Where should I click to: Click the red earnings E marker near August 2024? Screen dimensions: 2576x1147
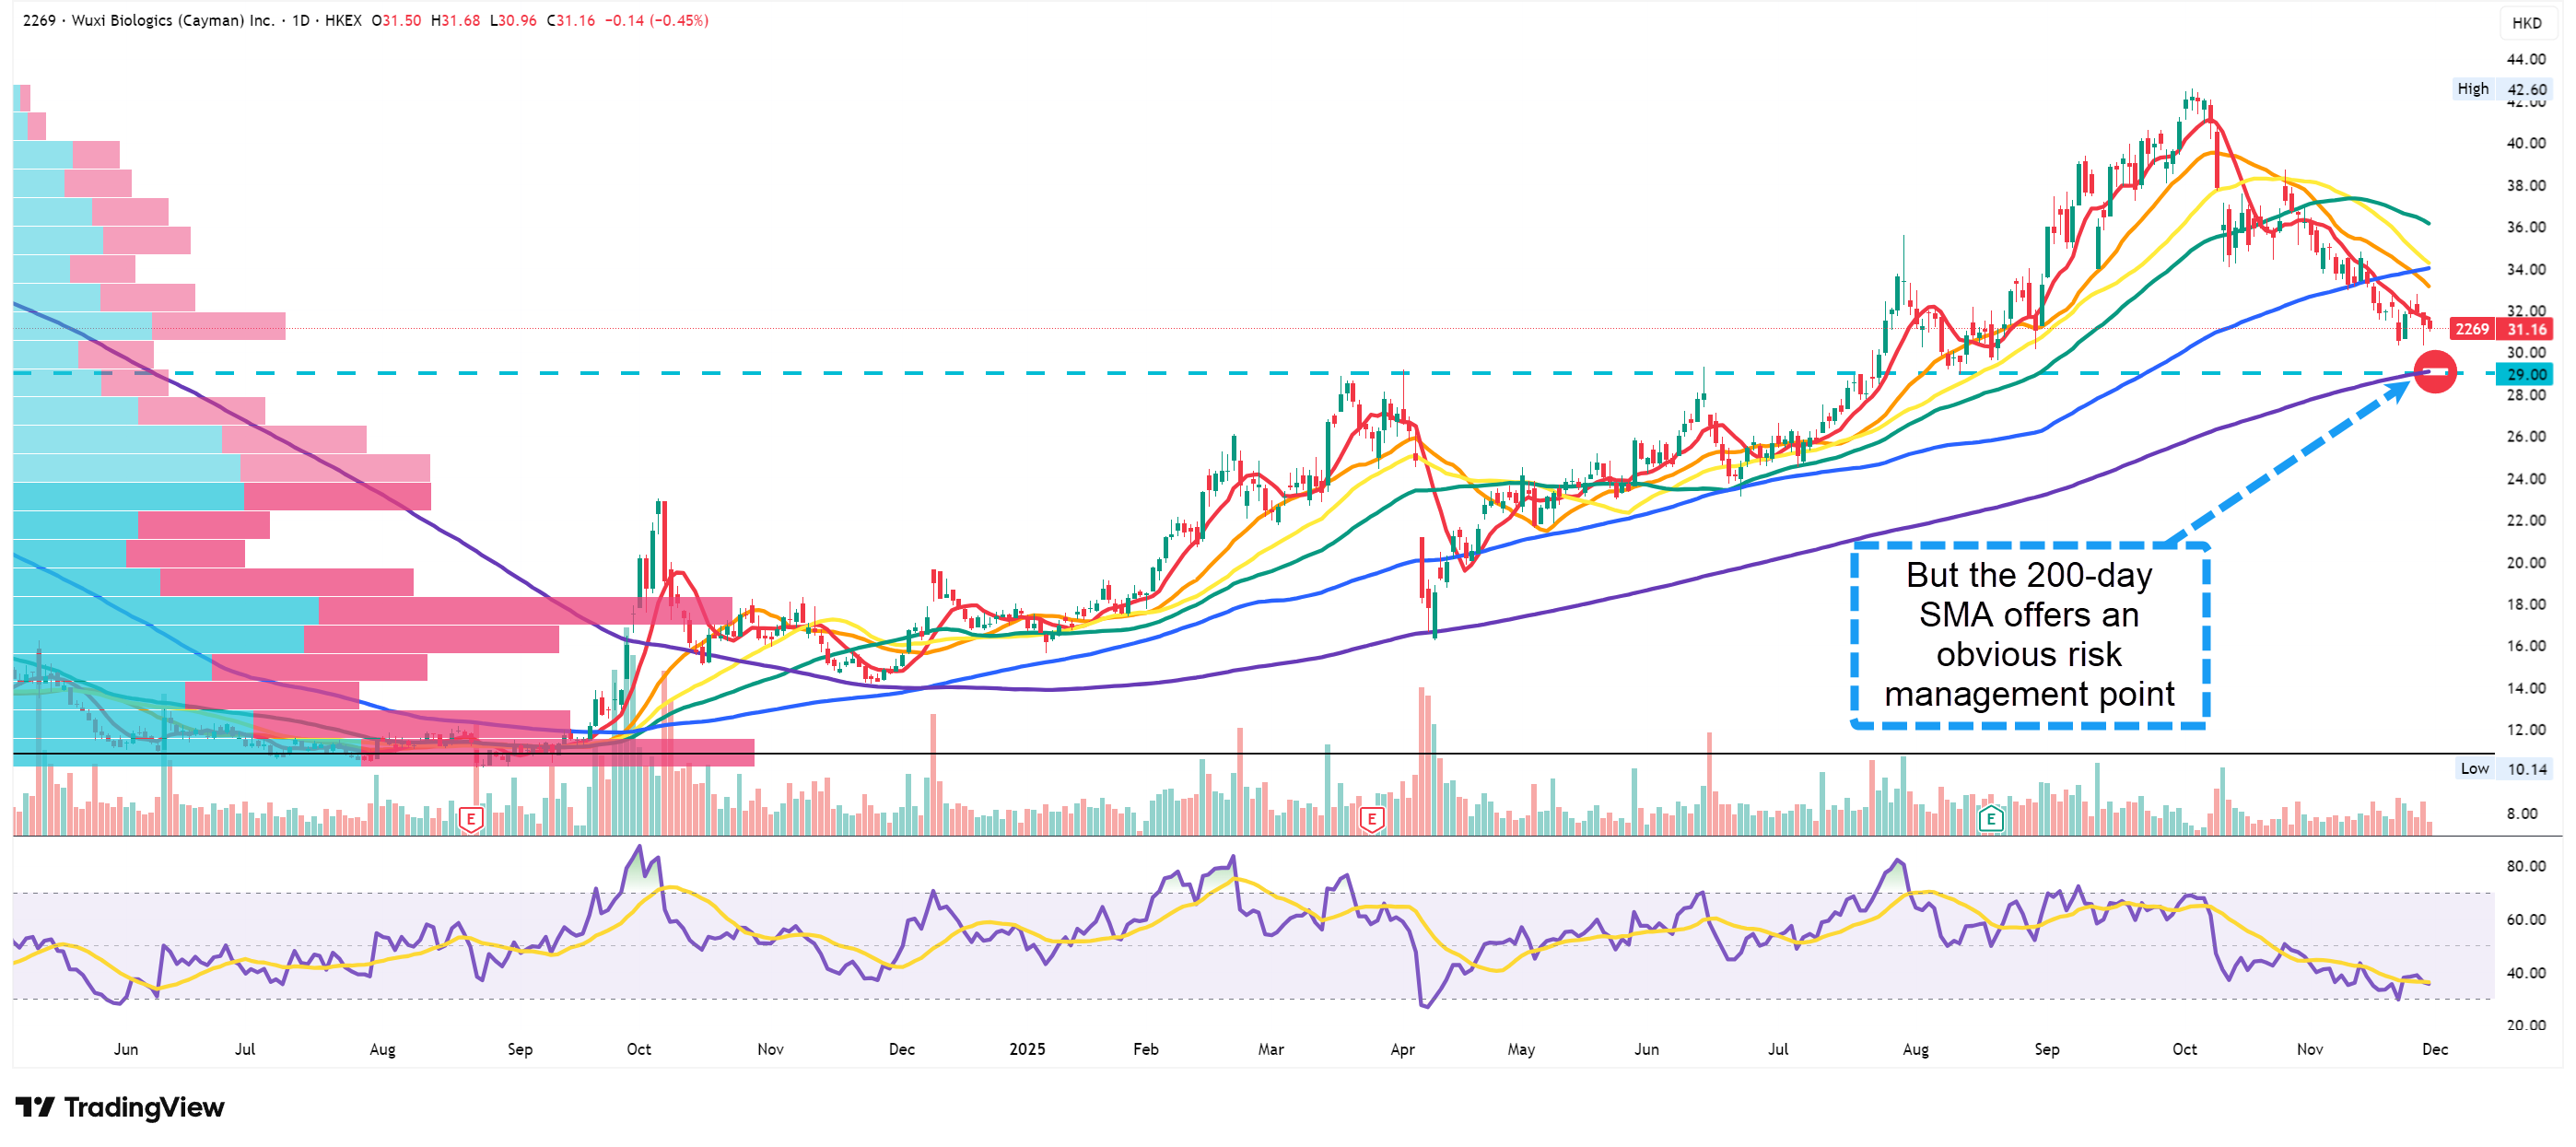tap(470, 820)
